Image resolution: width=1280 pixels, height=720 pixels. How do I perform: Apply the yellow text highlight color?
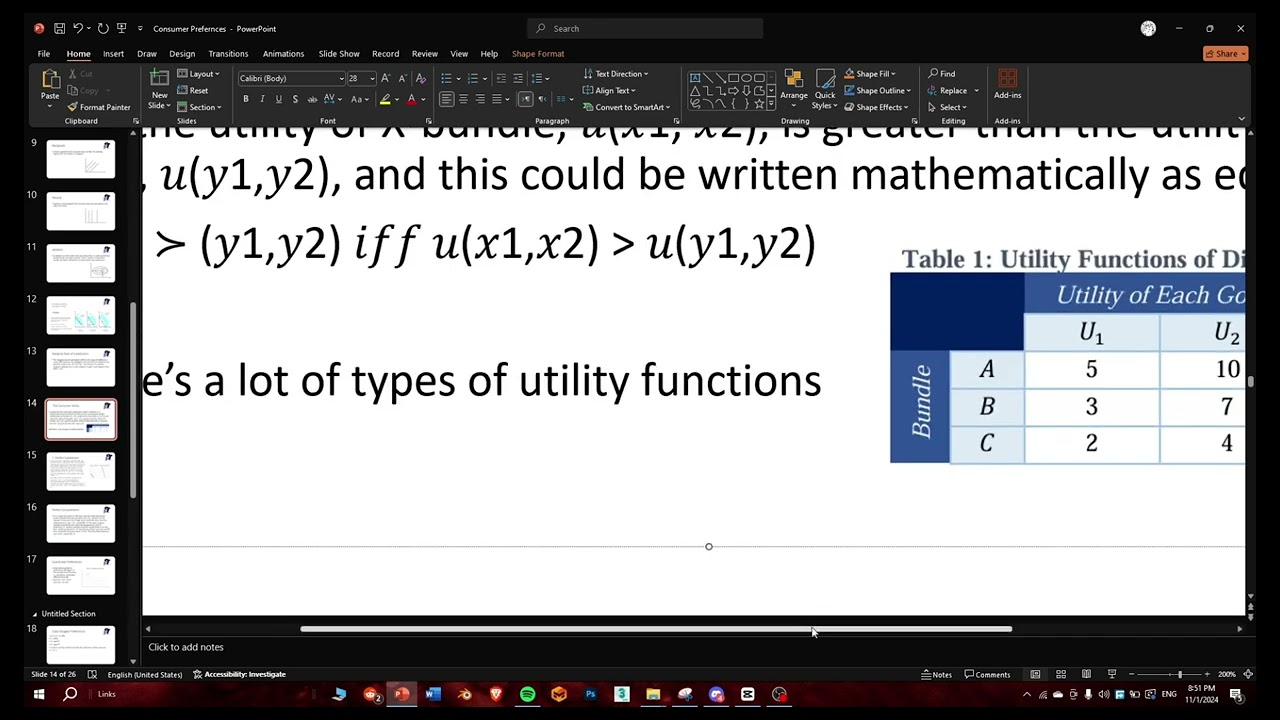(385, 99)
